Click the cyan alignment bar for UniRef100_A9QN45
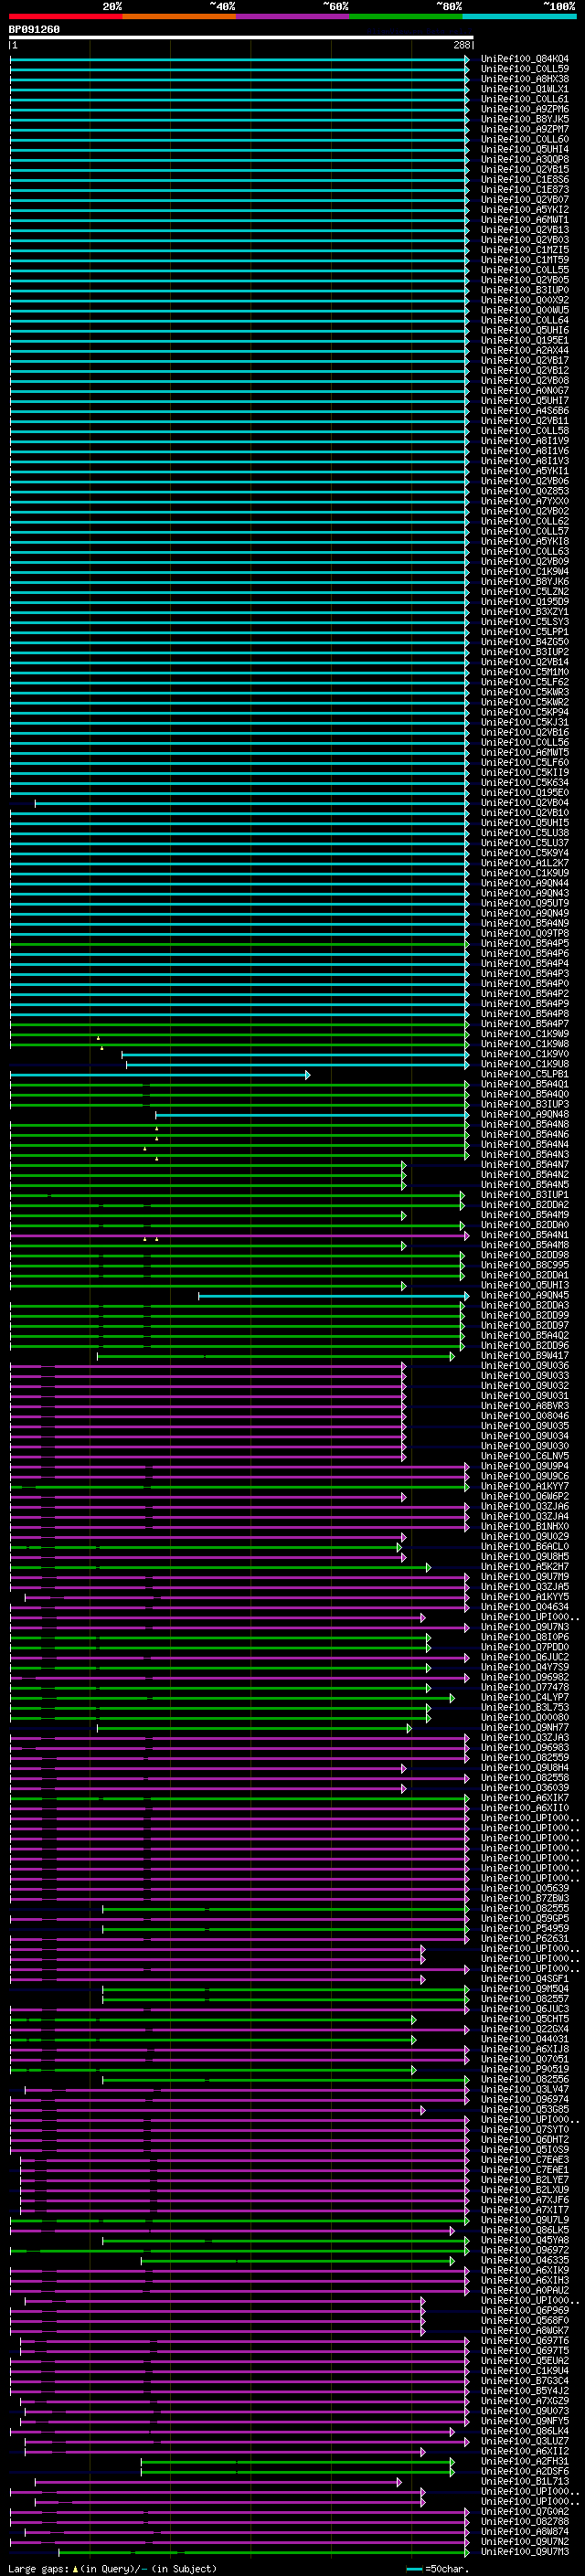This screenshot has width=585, height=2576. click(x=333, y=1296)
